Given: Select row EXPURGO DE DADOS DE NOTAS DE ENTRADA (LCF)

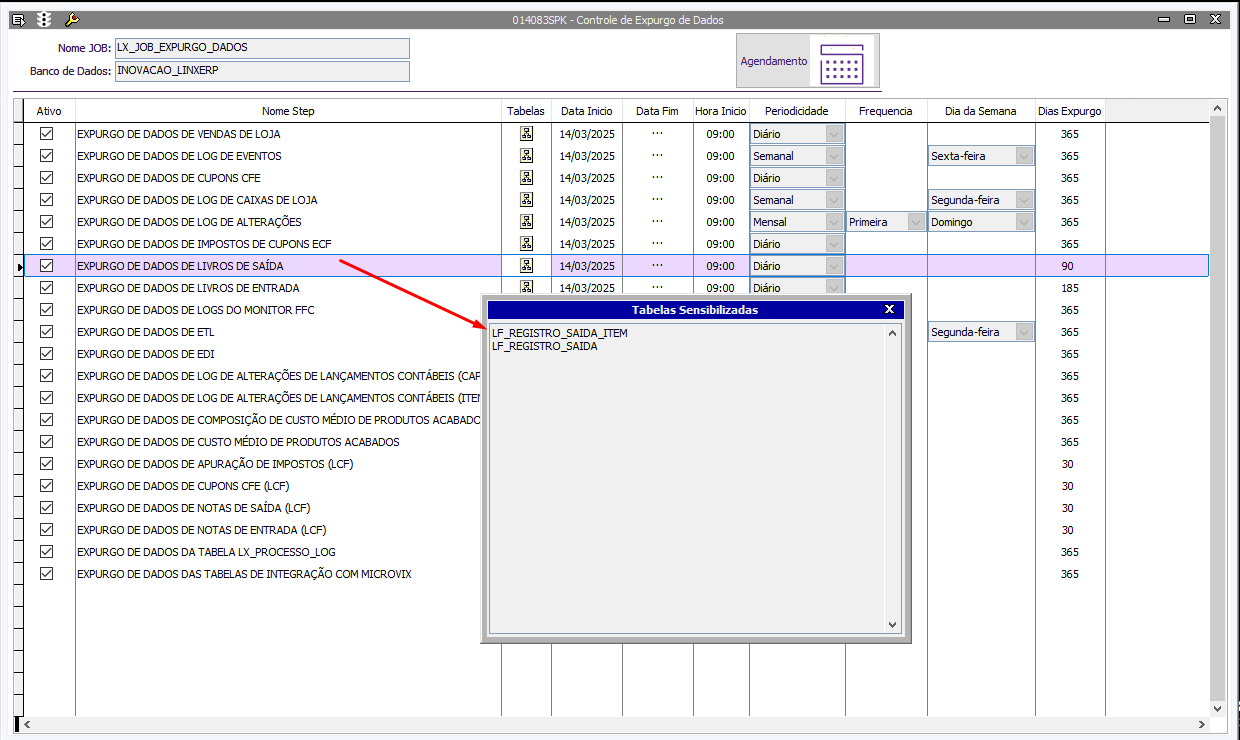Looking at the screenshot, I should [202, 530].
